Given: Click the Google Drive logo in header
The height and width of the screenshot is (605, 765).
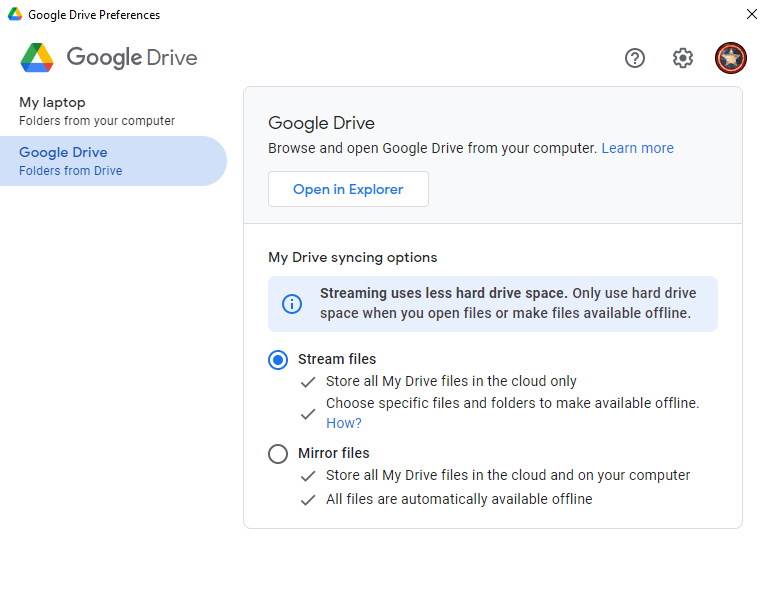Looking at the screenshot, I should [x=37, y=58].
